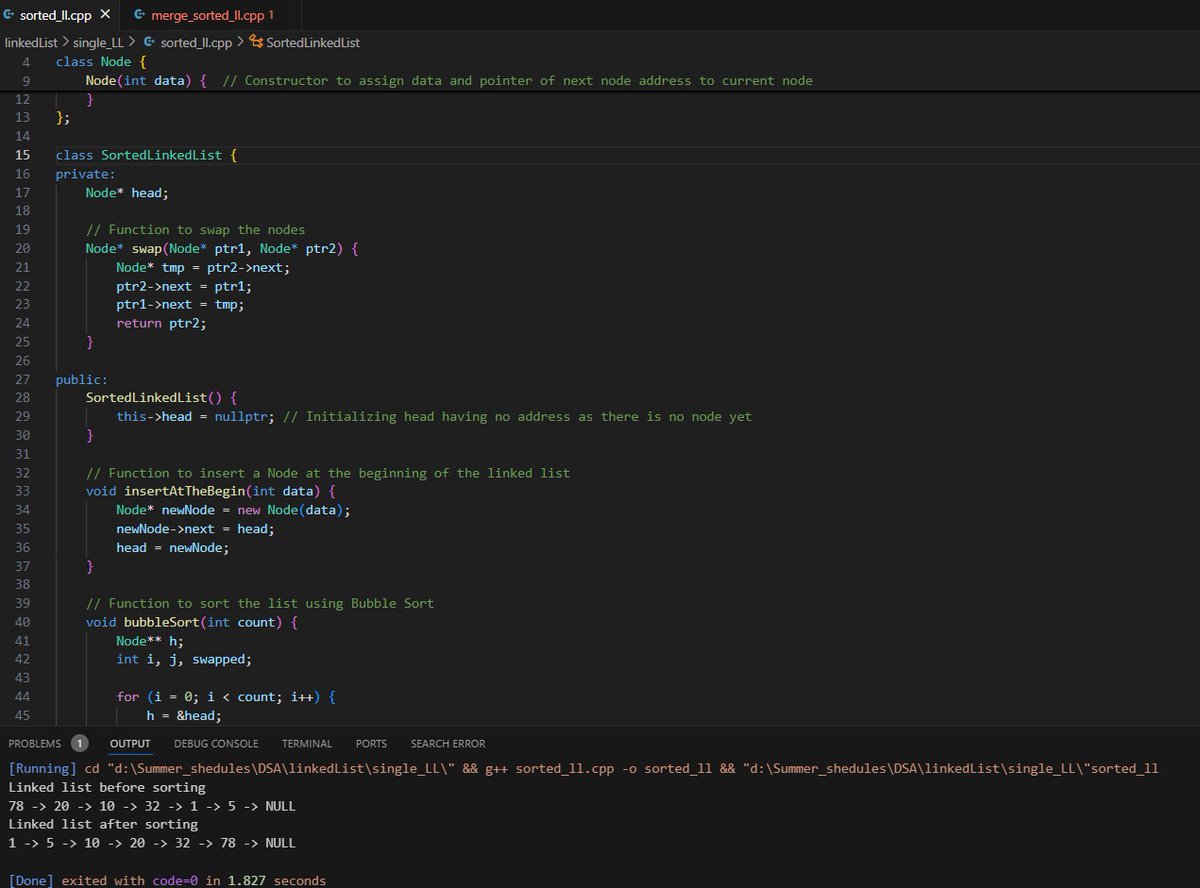Open the TERMINAL panel tab

307,744
